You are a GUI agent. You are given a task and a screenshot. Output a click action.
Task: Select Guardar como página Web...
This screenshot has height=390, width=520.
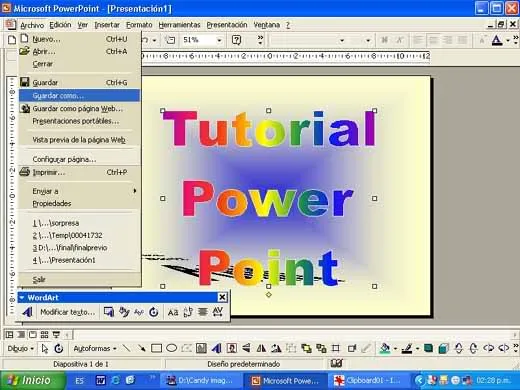79,108
